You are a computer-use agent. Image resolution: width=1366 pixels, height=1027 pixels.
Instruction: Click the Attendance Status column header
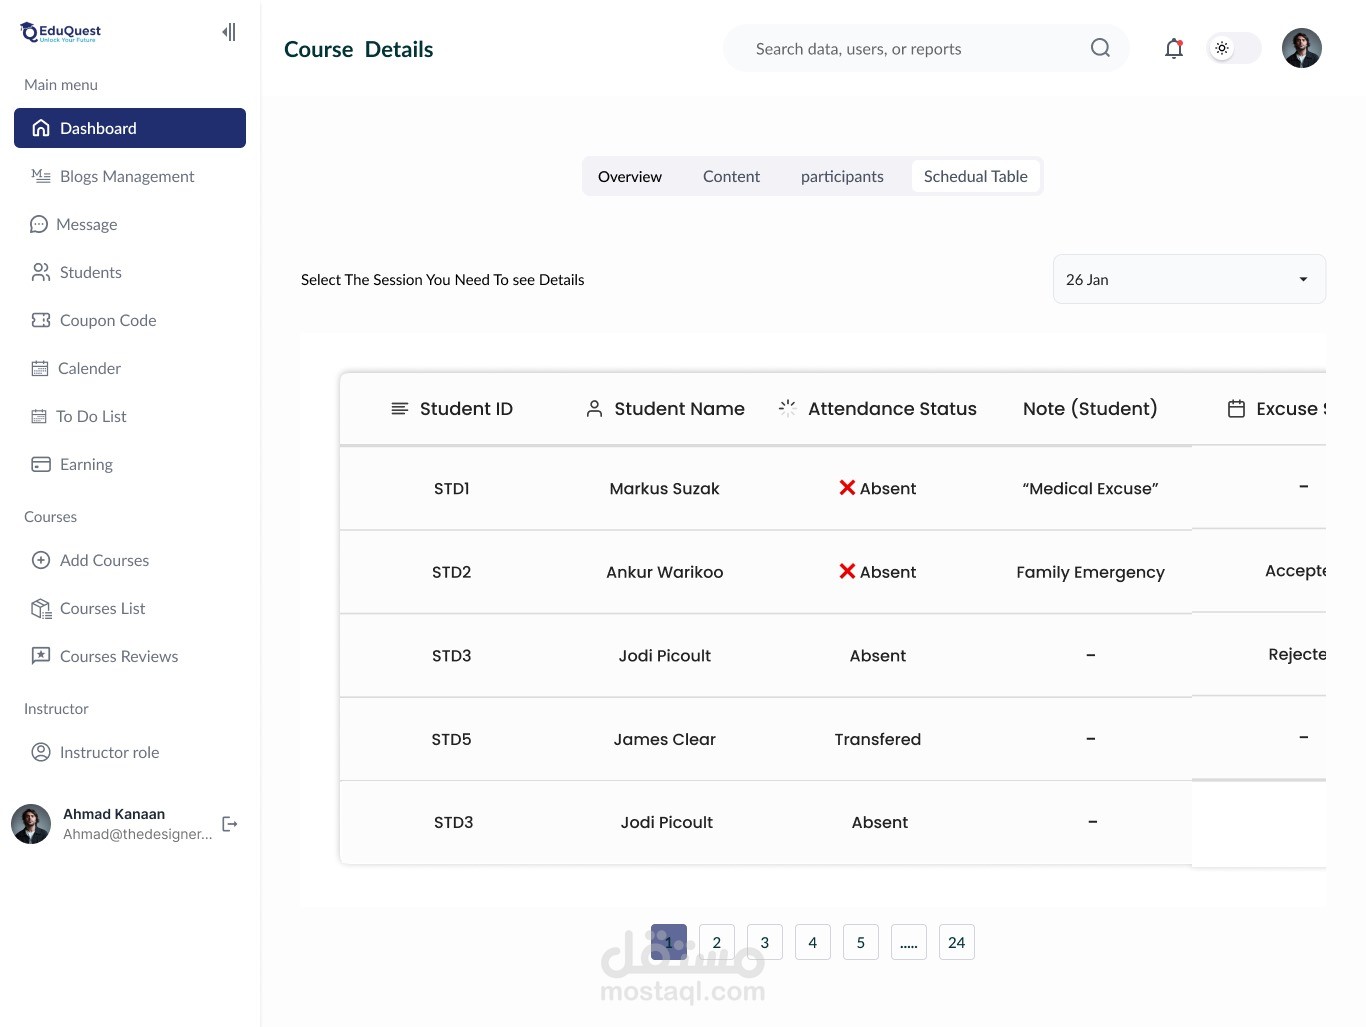(891, 409)
